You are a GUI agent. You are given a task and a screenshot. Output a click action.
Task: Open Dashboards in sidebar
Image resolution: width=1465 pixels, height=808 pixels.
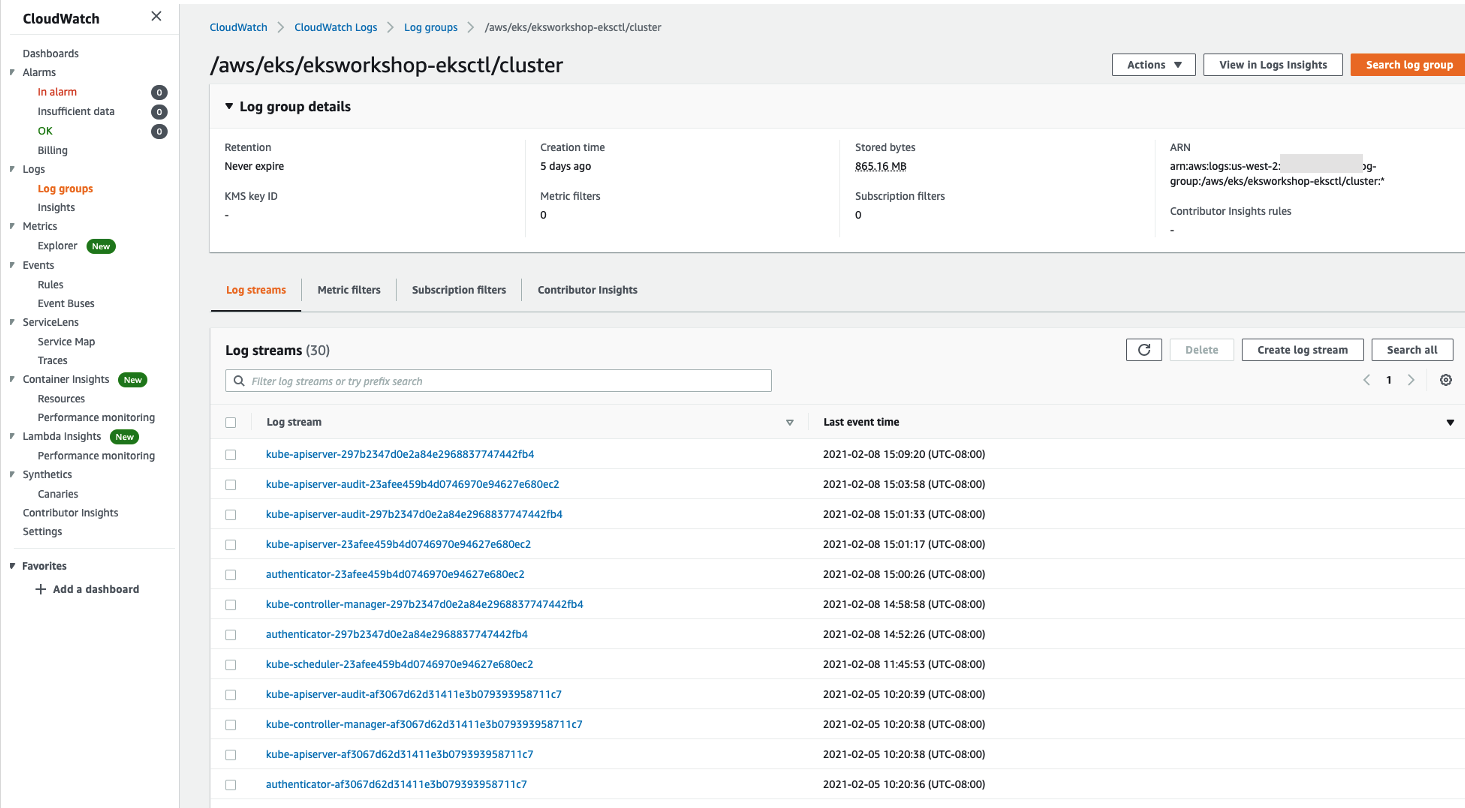click(50, 54)
